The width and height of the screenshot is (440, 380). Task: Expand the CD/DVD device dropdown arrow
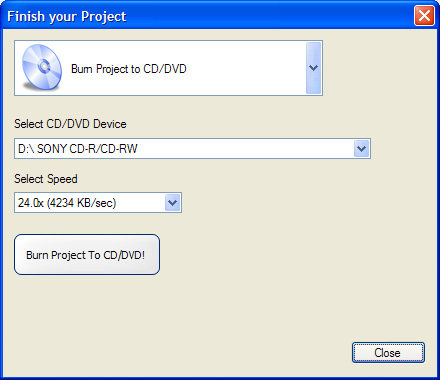click(x=361, y=149)
